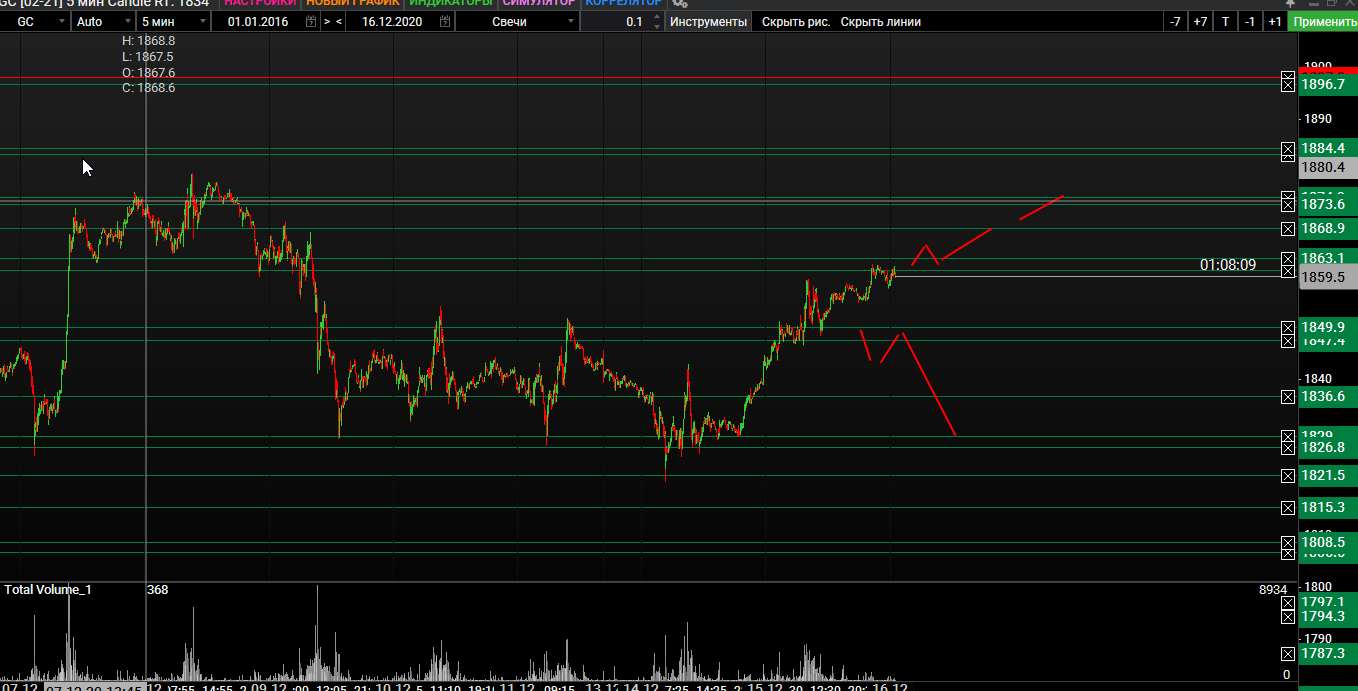Screen dimensions: 1358x691
Task: Click the C: 1868.6 close value
Action: 148,88
